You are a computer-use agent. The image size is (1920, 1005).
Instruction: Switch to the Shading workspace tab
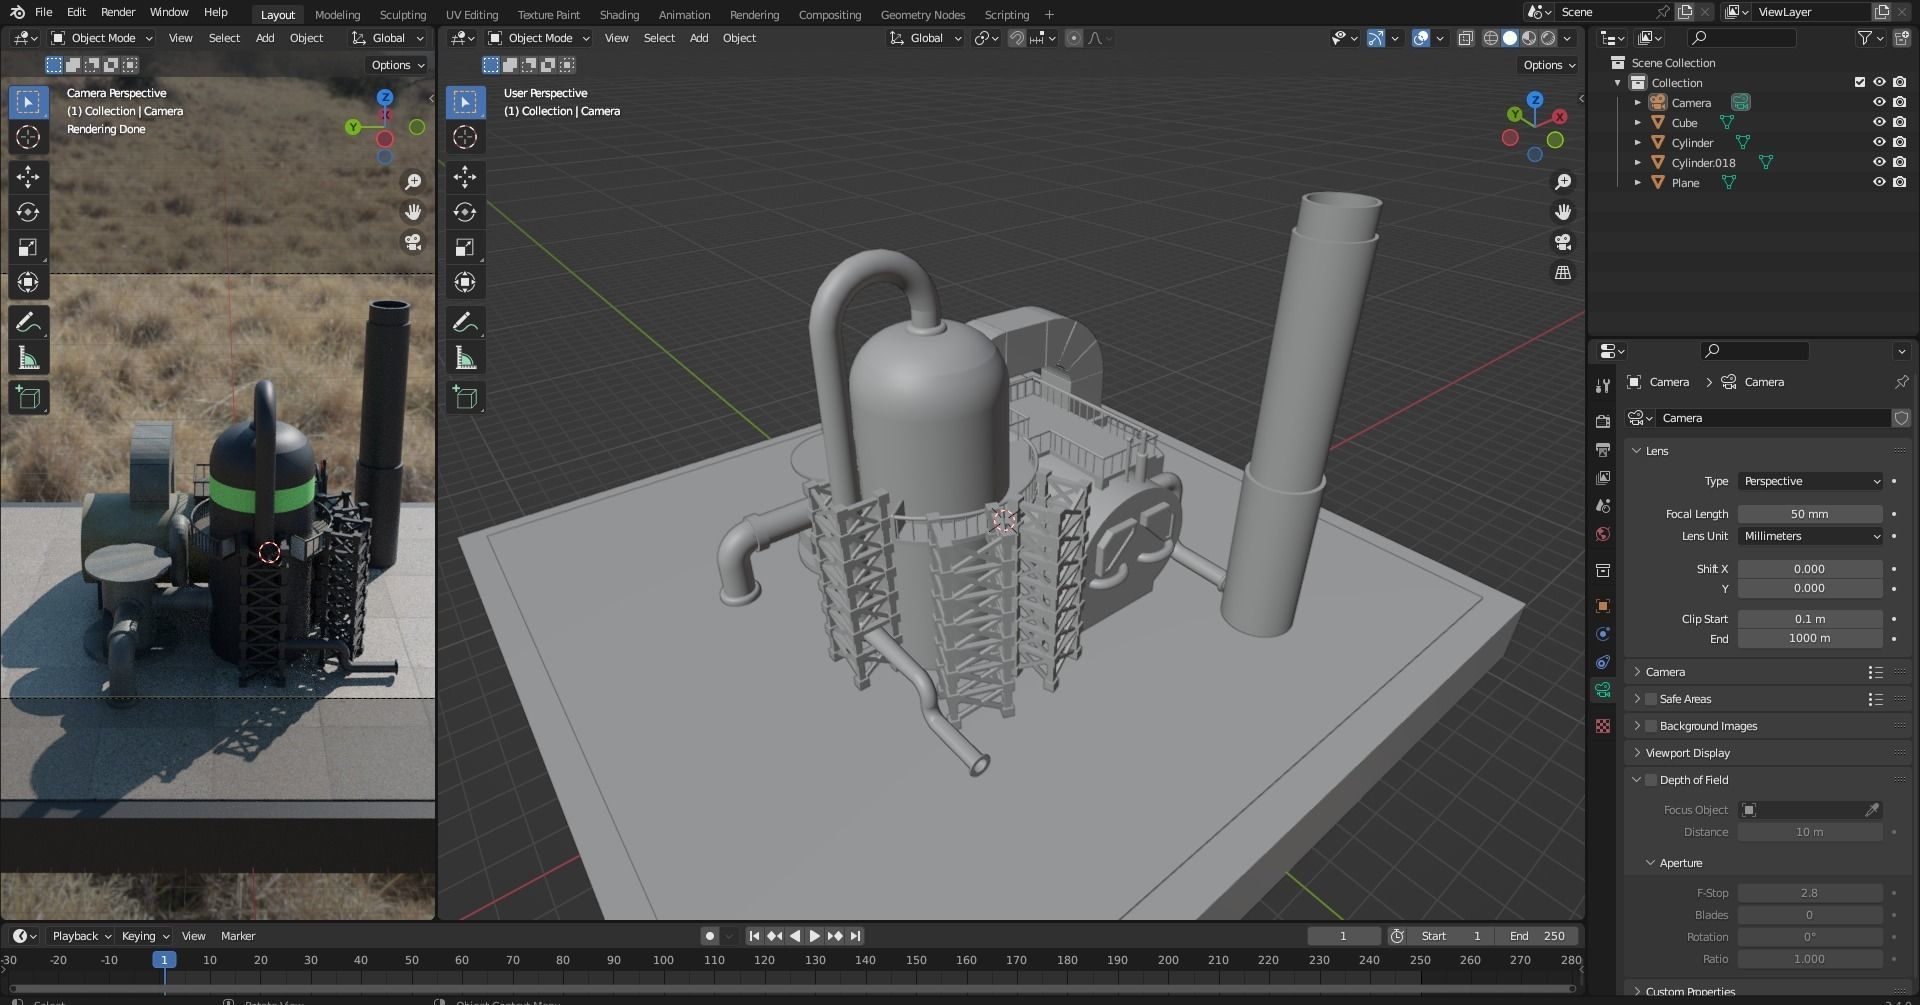(619, 15)
